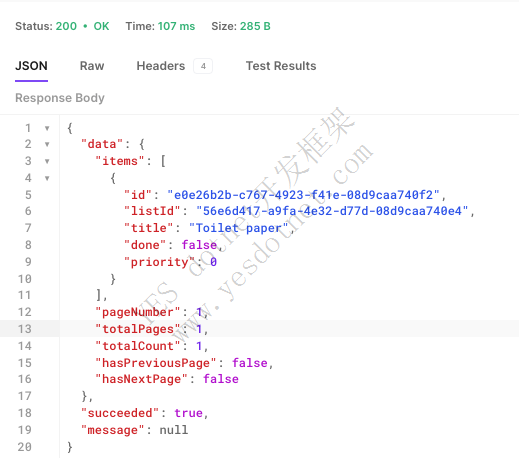Click the "hasNextPage" false value
This screenshot has width=519, height=465.
(x=221, y=379)
